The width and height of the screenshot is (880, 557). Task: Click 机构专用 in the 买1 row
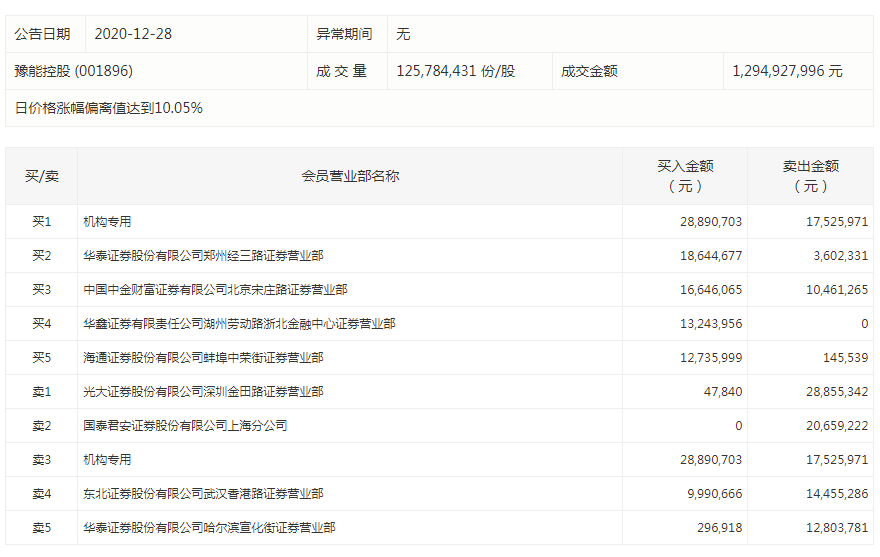[107, 222]
